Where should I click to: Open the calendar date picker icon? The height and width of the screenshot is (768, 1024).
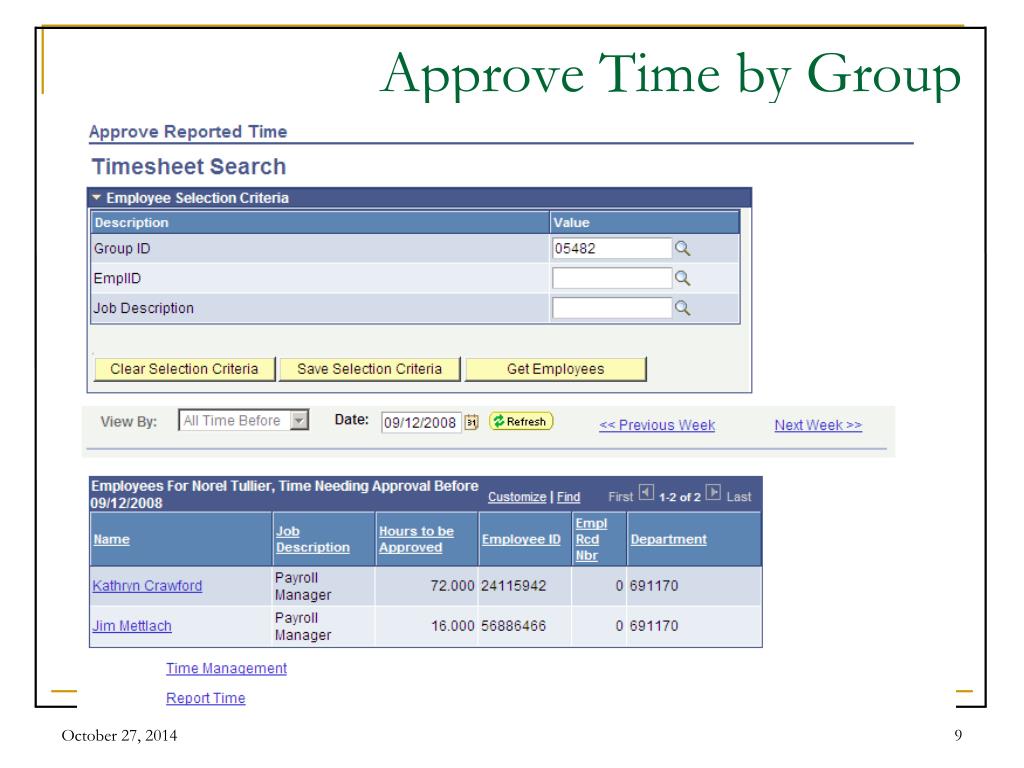(472, 423)
